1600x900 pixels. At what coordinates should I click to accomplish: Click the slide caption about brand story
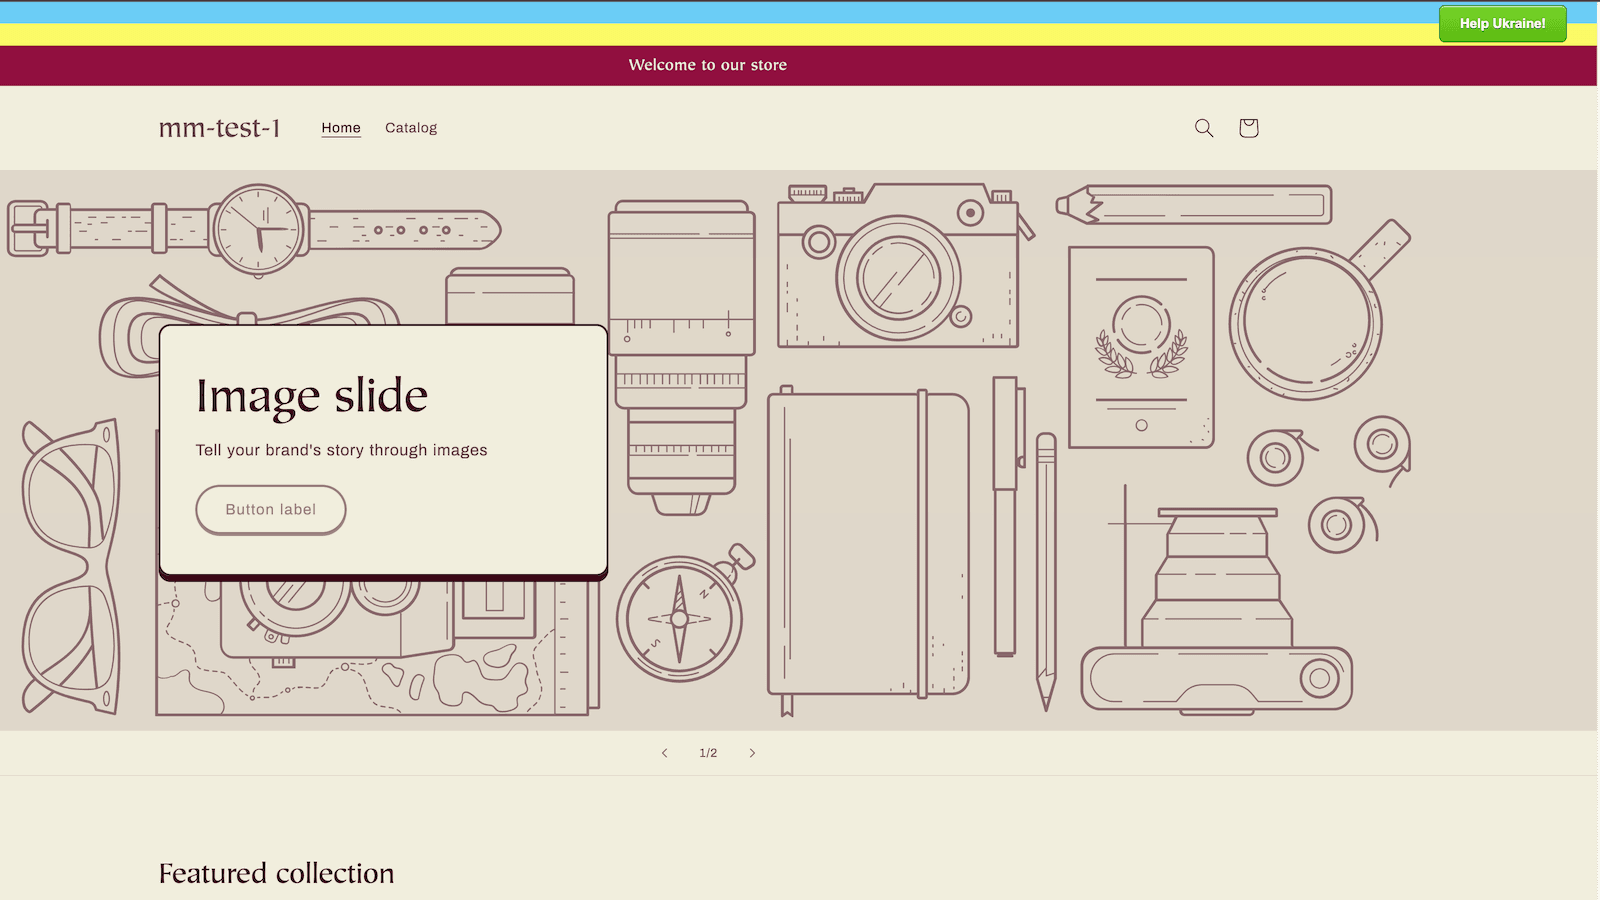[x=341, y=450]
